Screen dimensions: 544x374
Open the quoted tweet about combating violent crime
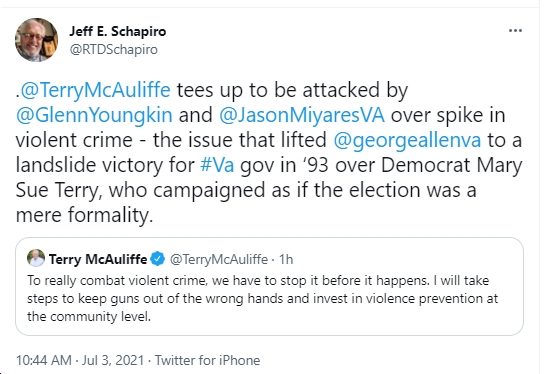coord(269,286)
